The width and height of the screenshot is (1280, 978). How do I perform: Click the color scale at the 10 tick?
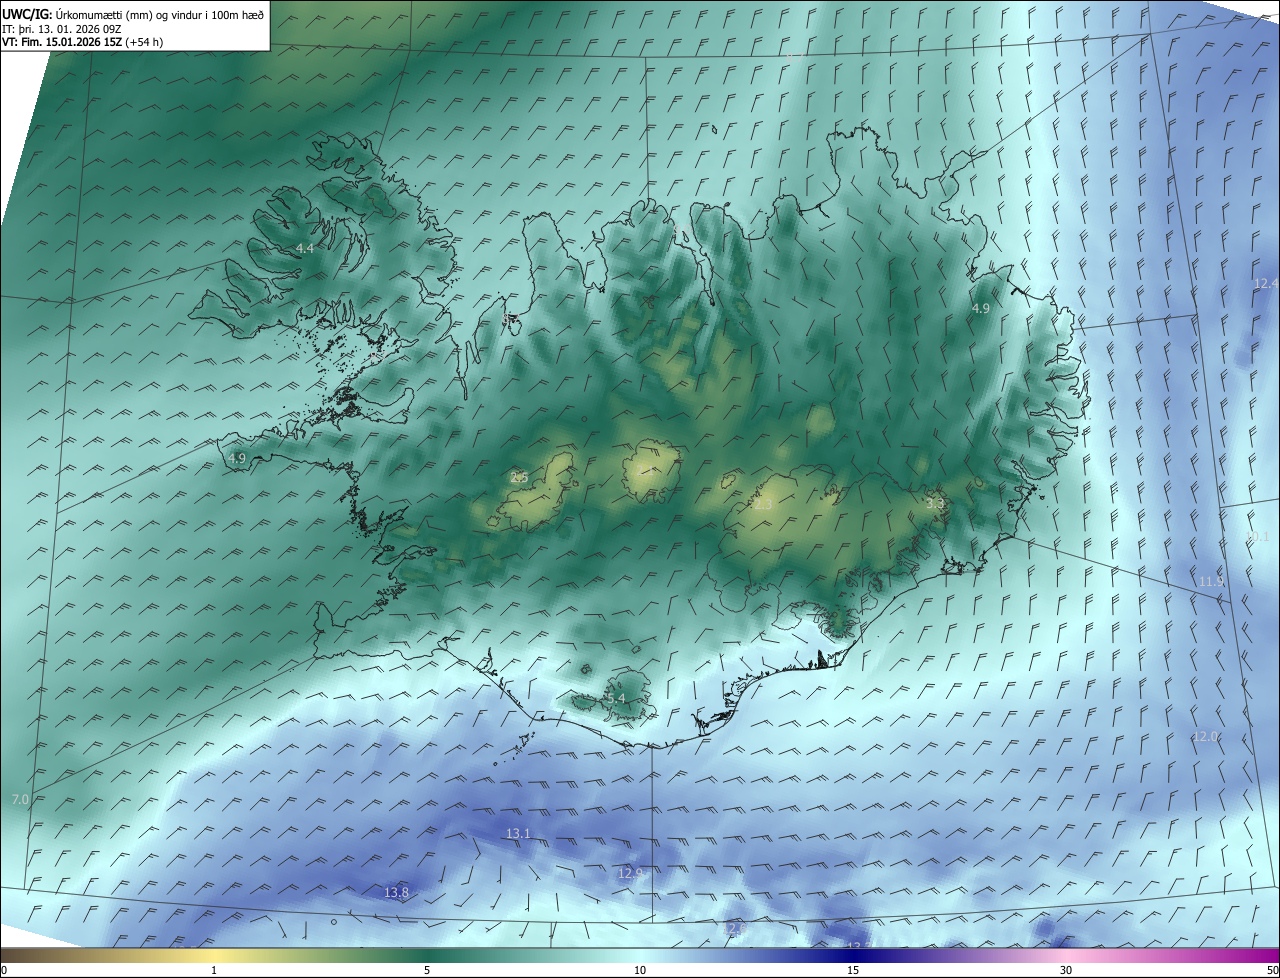pyautogui.click(x=640, y=970)
